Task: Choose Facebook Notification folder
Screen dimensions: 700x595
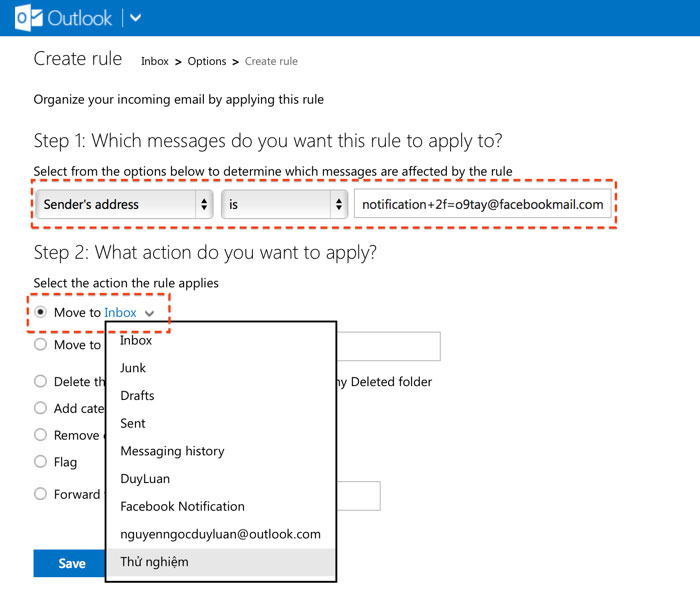Action: click(x=221, y=506)
